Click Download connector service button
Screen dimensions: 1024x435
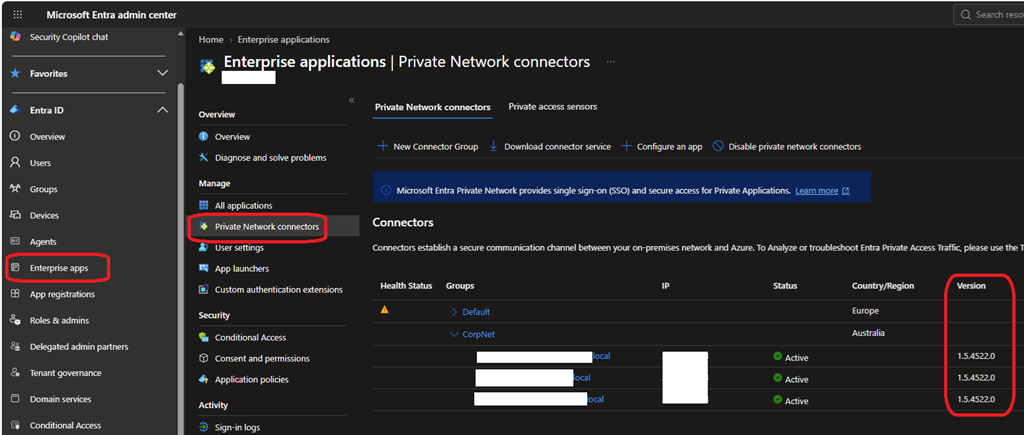pos(550,146)
